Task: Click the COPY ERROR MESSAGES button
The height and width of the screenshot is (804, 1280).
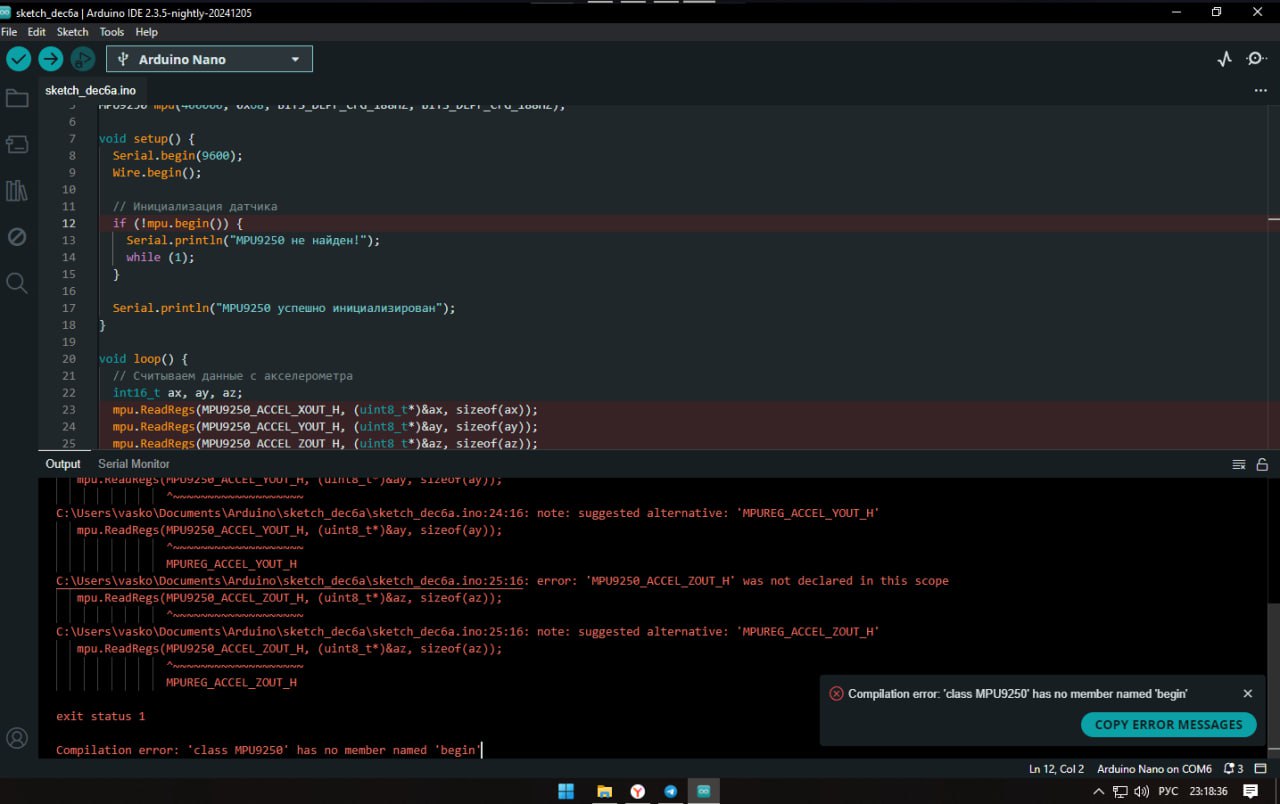Action: point(1168,725)
